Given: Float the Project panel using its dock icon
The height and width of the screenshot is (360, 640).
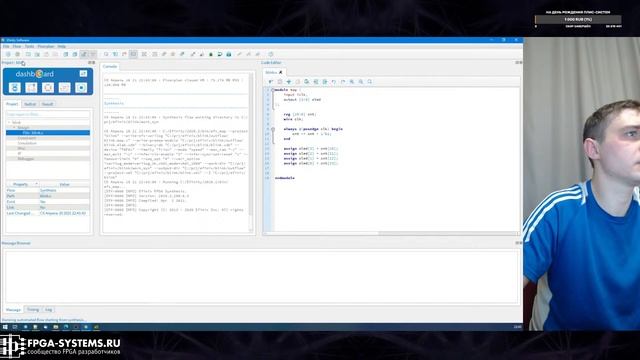Looking at the screenshot, I should (x=90, y=63).
